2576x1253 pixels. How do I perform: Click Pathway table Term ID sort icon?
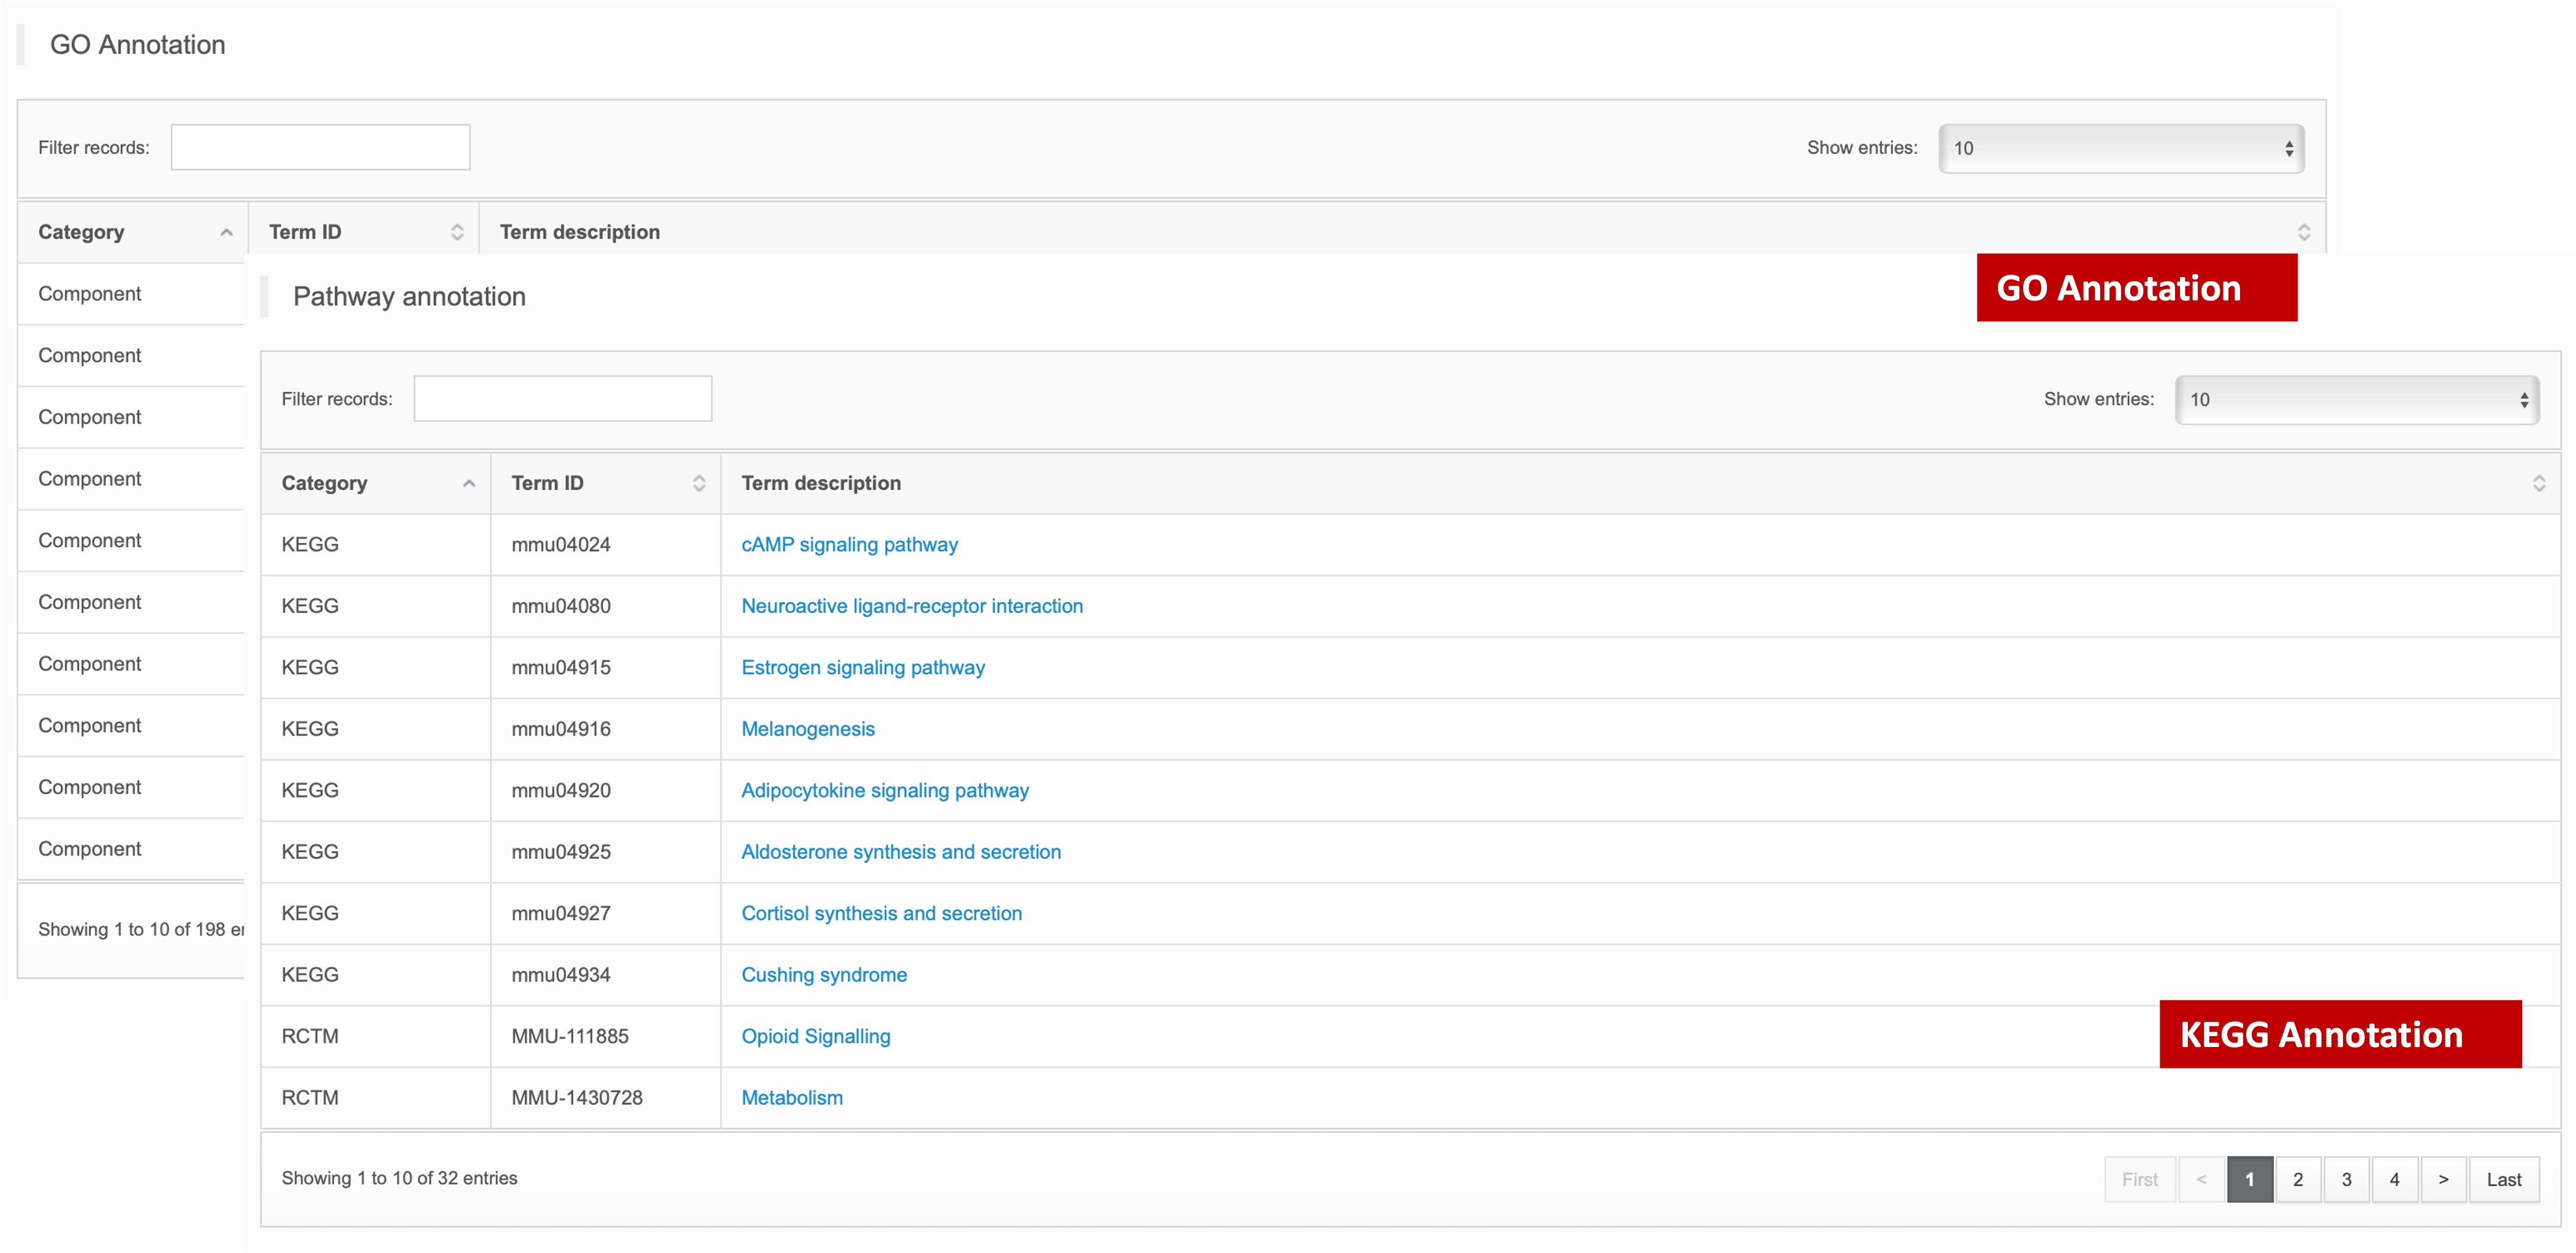point(699,483)
